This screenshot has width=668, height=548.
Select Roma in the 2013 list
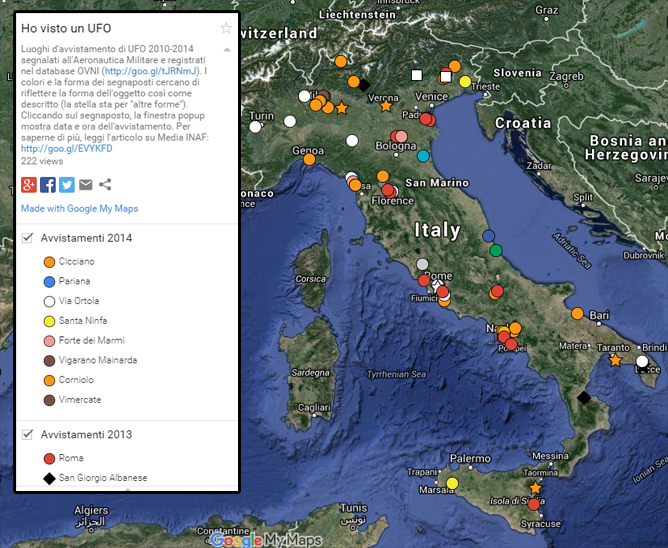tap(71, 458)
